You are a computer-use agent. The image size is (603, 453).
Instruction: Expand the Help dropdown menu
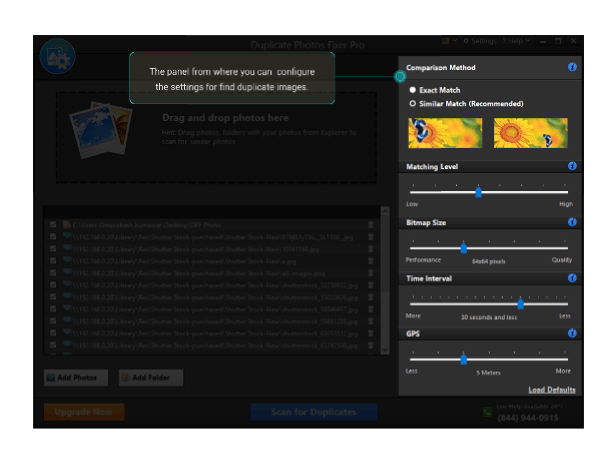(x=516, y=41)
